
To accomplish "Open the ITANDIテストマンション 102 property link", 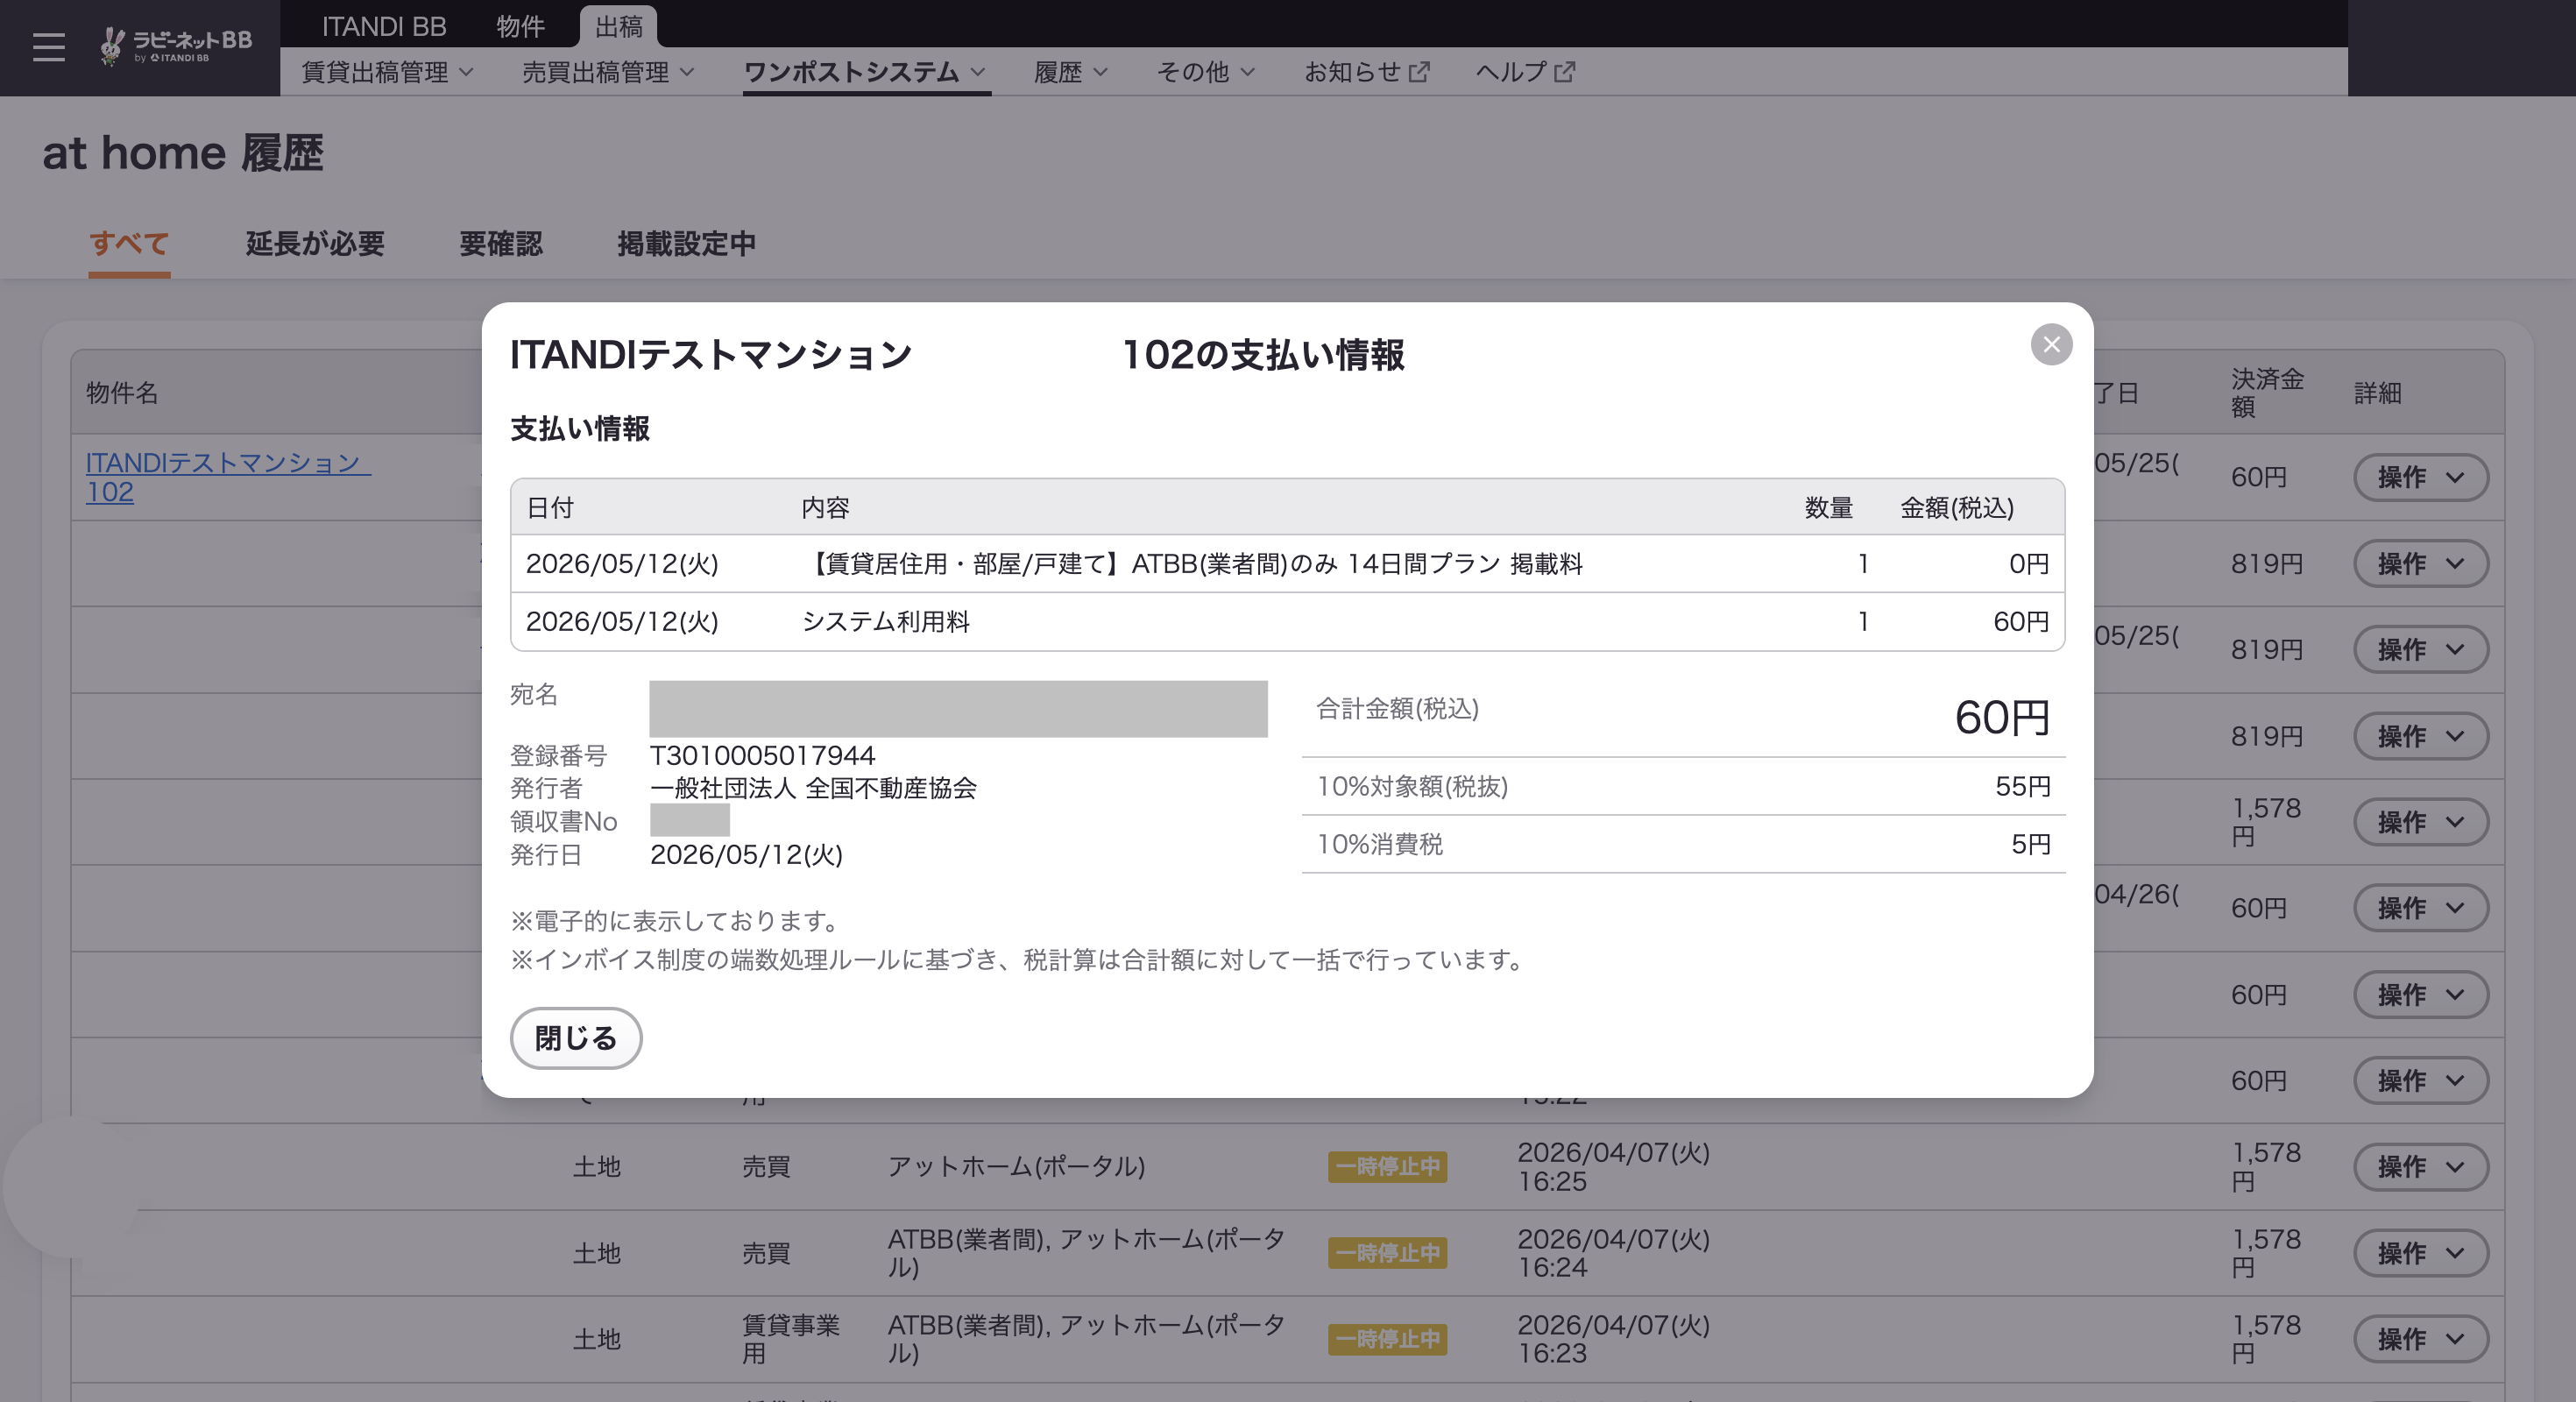I will click(228, 477).
